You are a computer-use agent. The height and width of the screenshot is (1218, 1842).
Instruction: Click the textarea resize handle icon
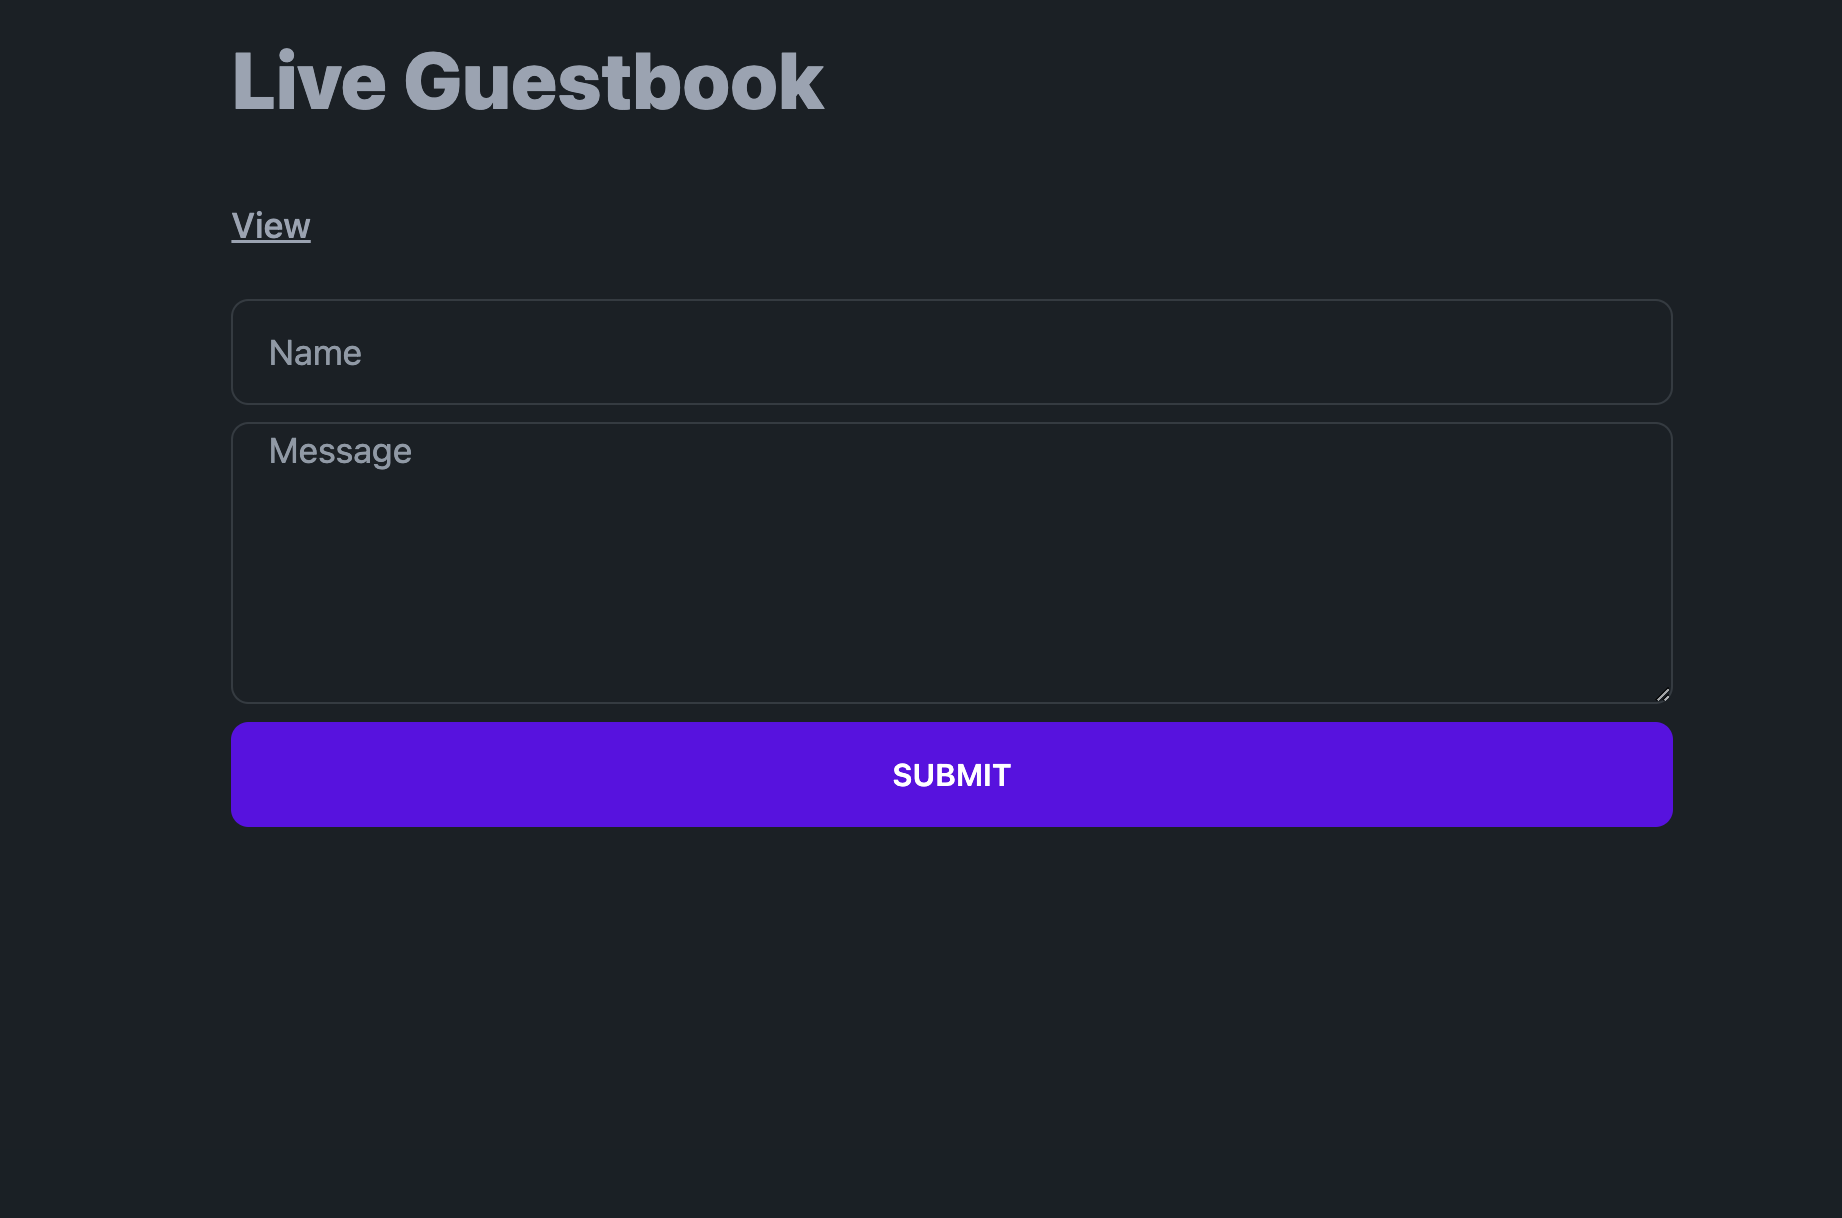point(1662,694)
